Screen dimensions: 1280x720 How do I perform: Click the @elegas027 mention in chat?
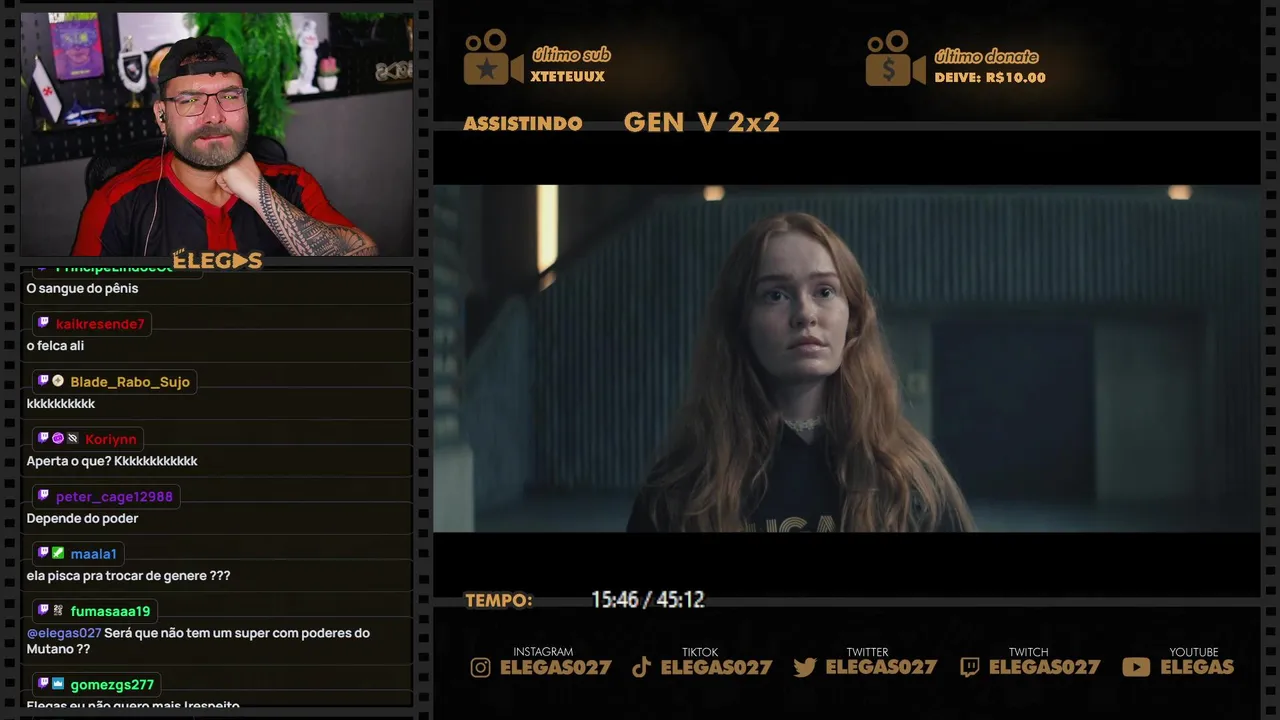(64, 633)
